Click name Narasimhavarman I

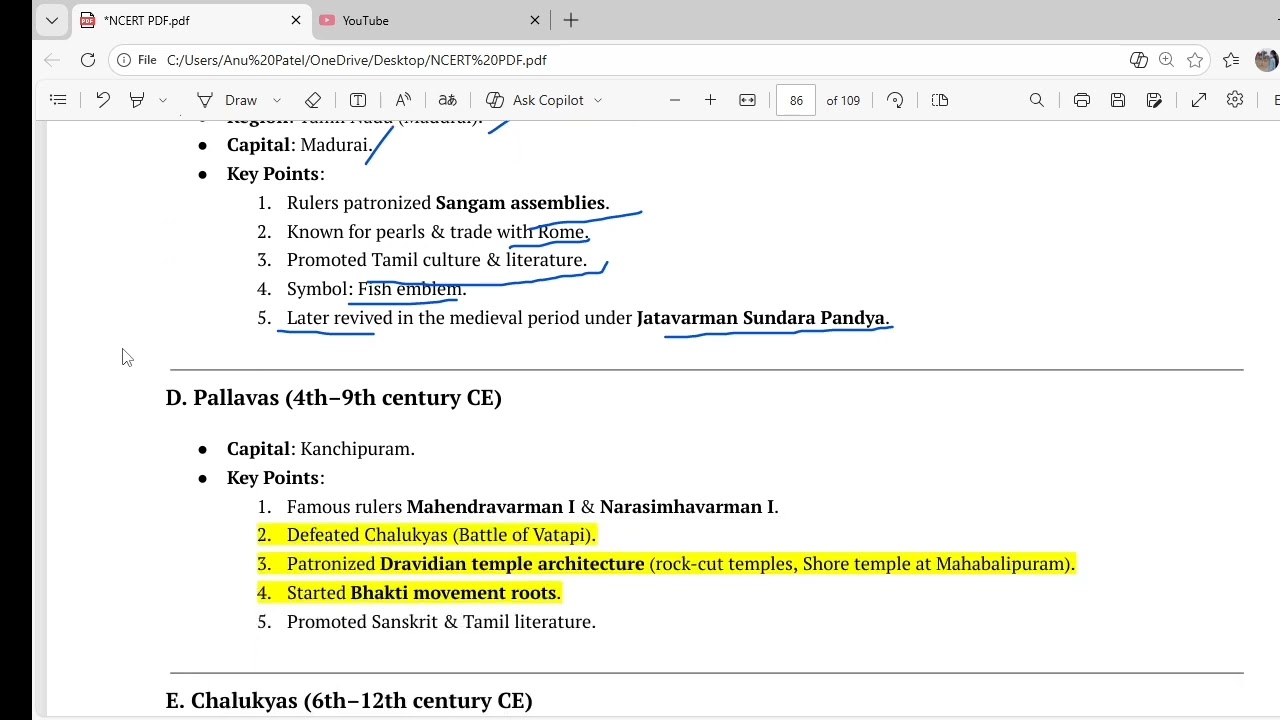coord(687,507)
